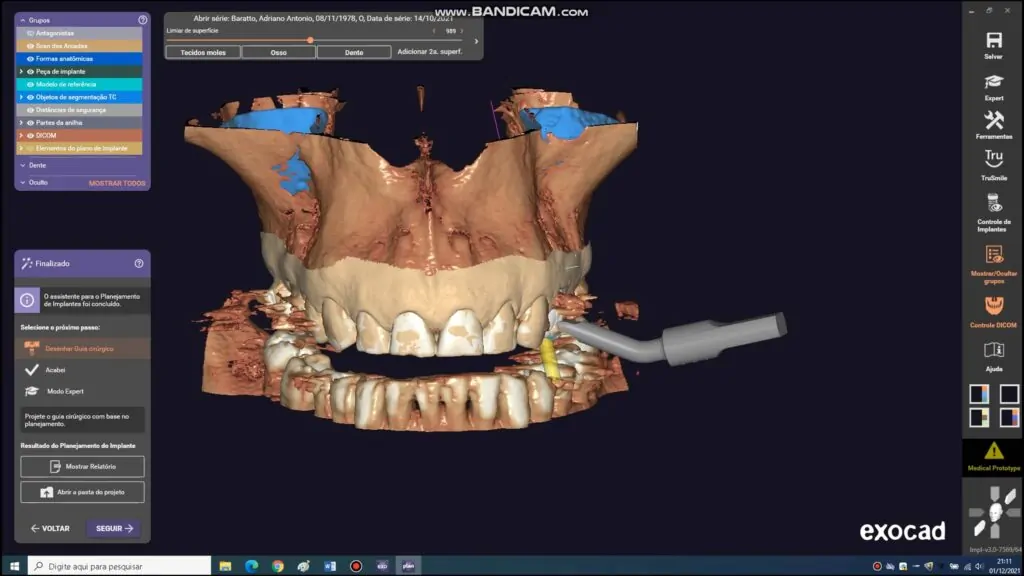Select the Osso surface preset tab

pyautogui.click(x=278, y=52)
